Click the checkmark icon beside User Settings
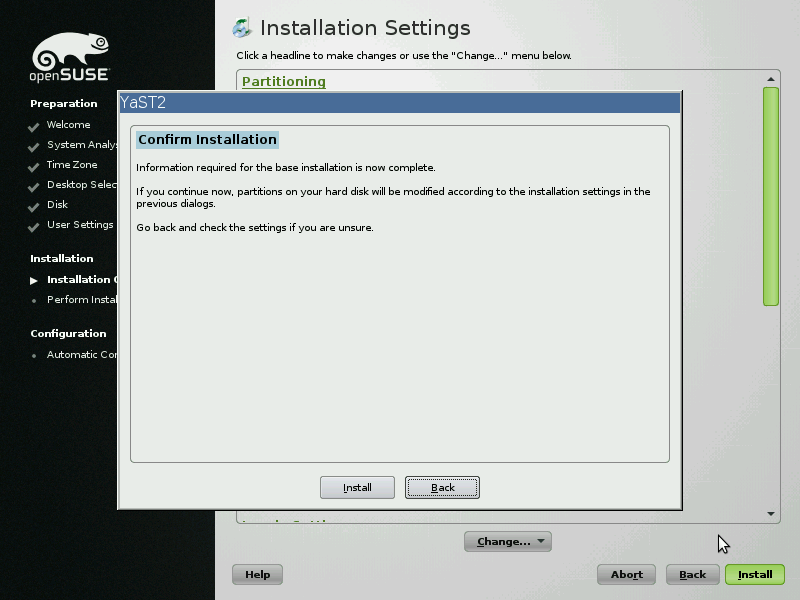The image size is (800, 600). [x=34, y=226]
